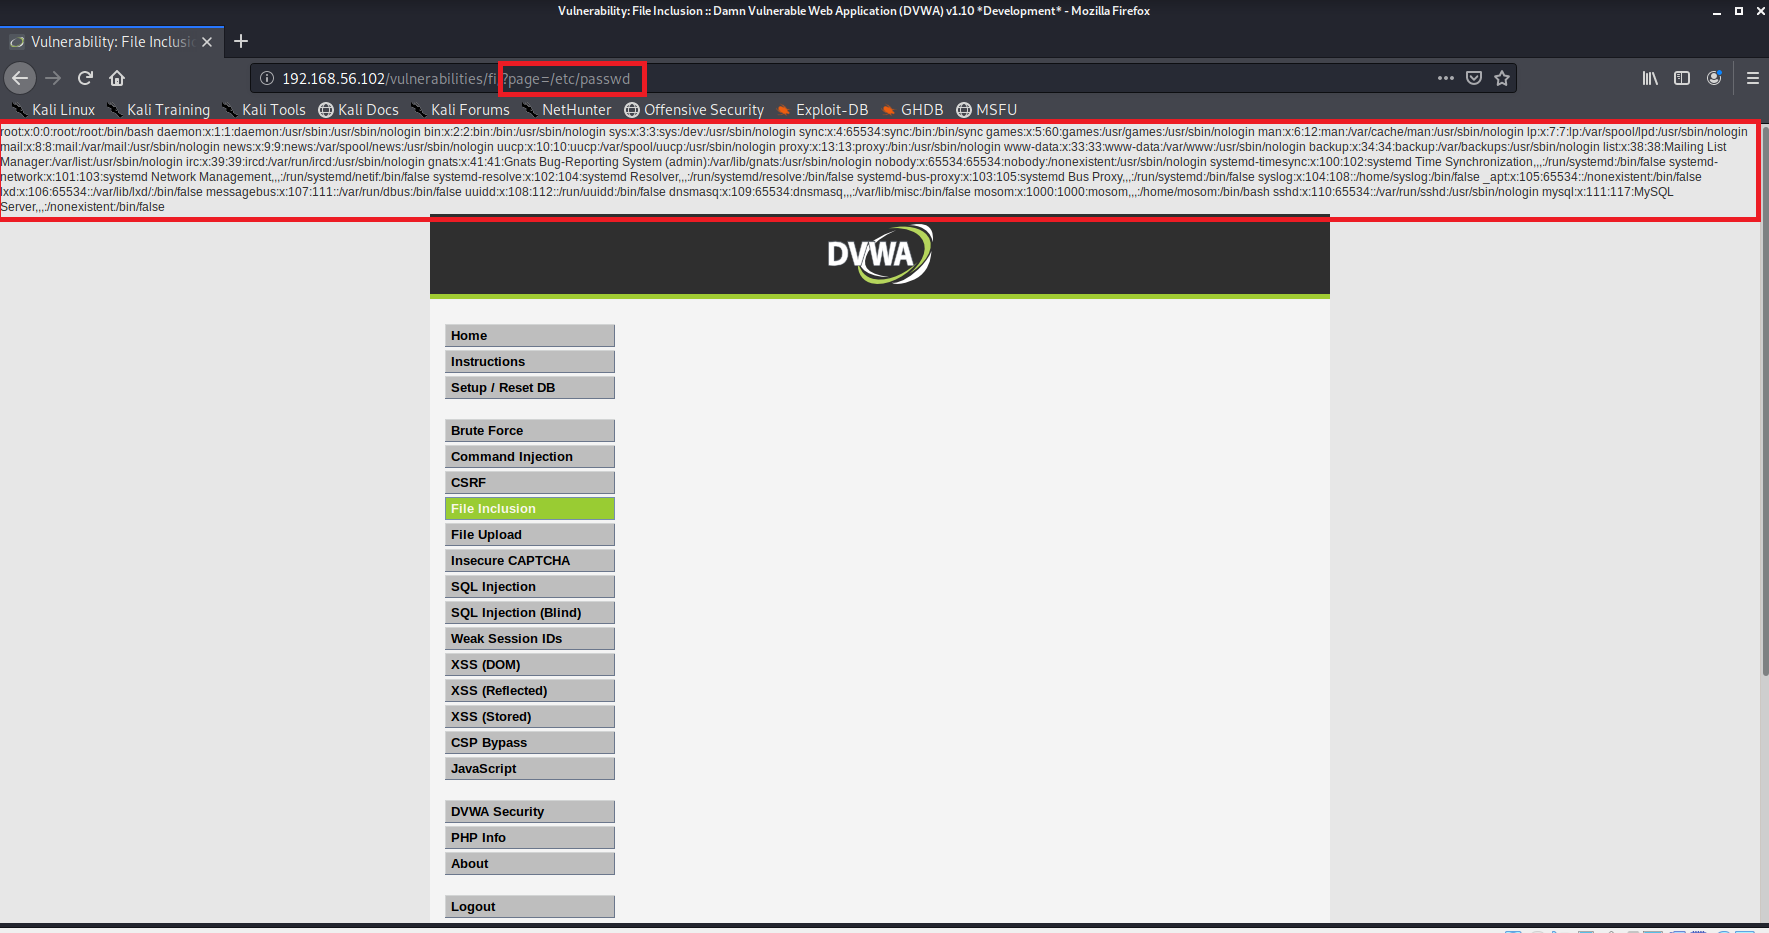Screen dimensions: 1769x933
Task: Open the Instructions menu item
Action: pos(530,362)
